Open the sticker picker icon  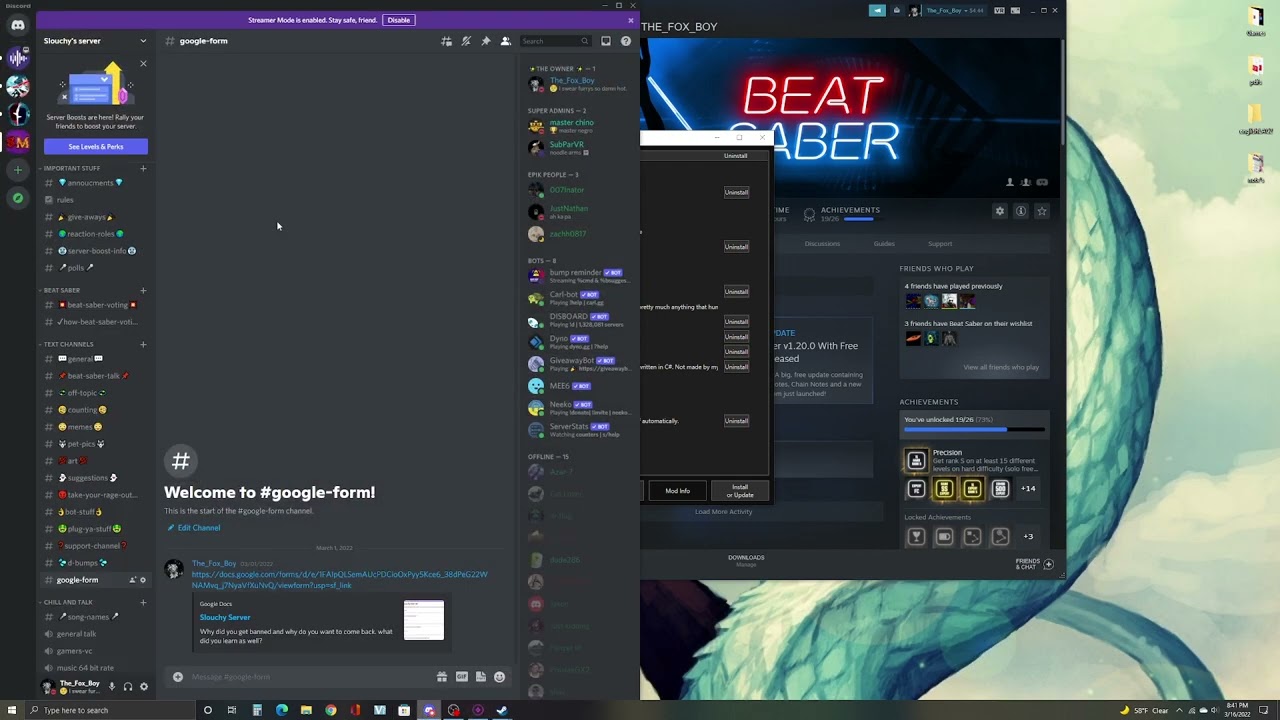pyautogui.click(x=481, y=677)
